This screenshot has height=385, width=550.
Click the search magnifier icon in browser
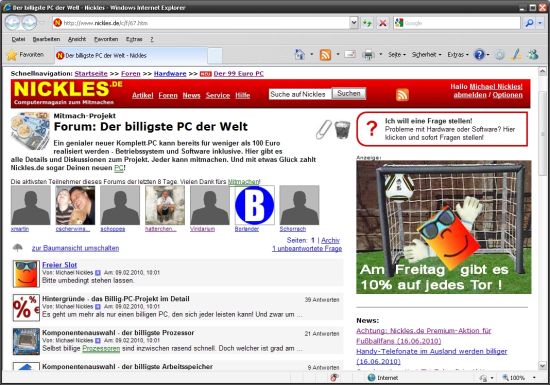coord(529,23)
